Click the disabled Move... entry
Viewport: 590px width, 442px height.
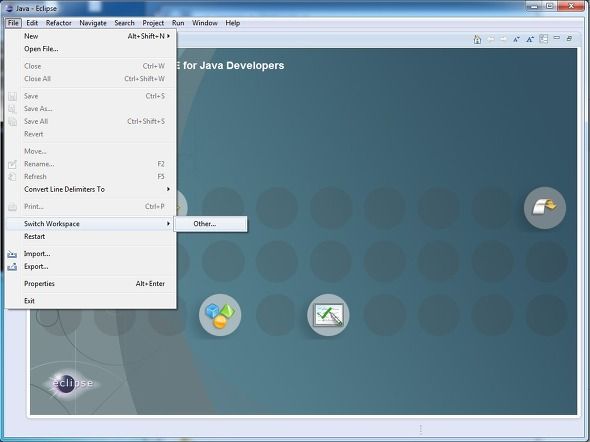click(91, 151)
